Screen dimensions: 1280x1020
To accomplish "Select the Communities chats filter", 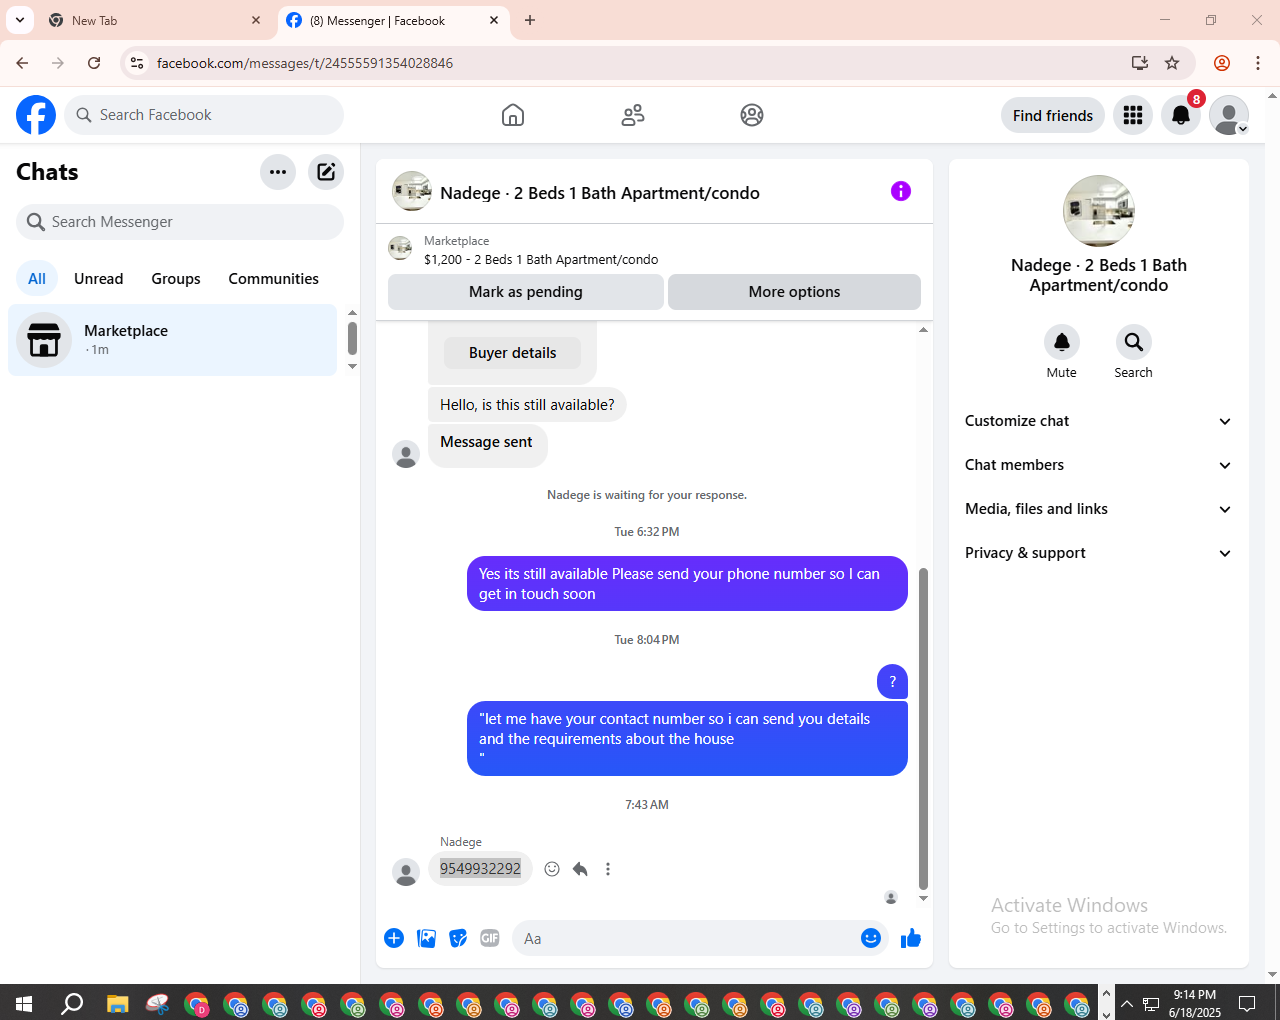I will coord(273,279).
